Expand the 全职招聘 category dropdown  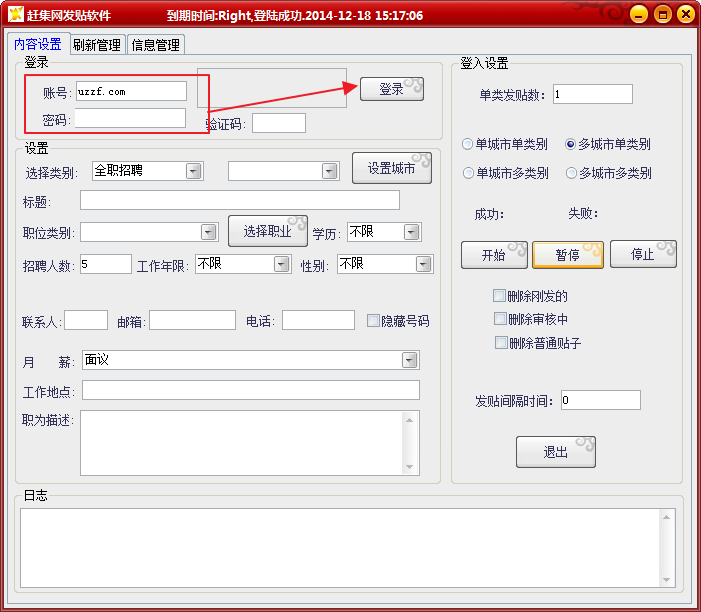194,171
